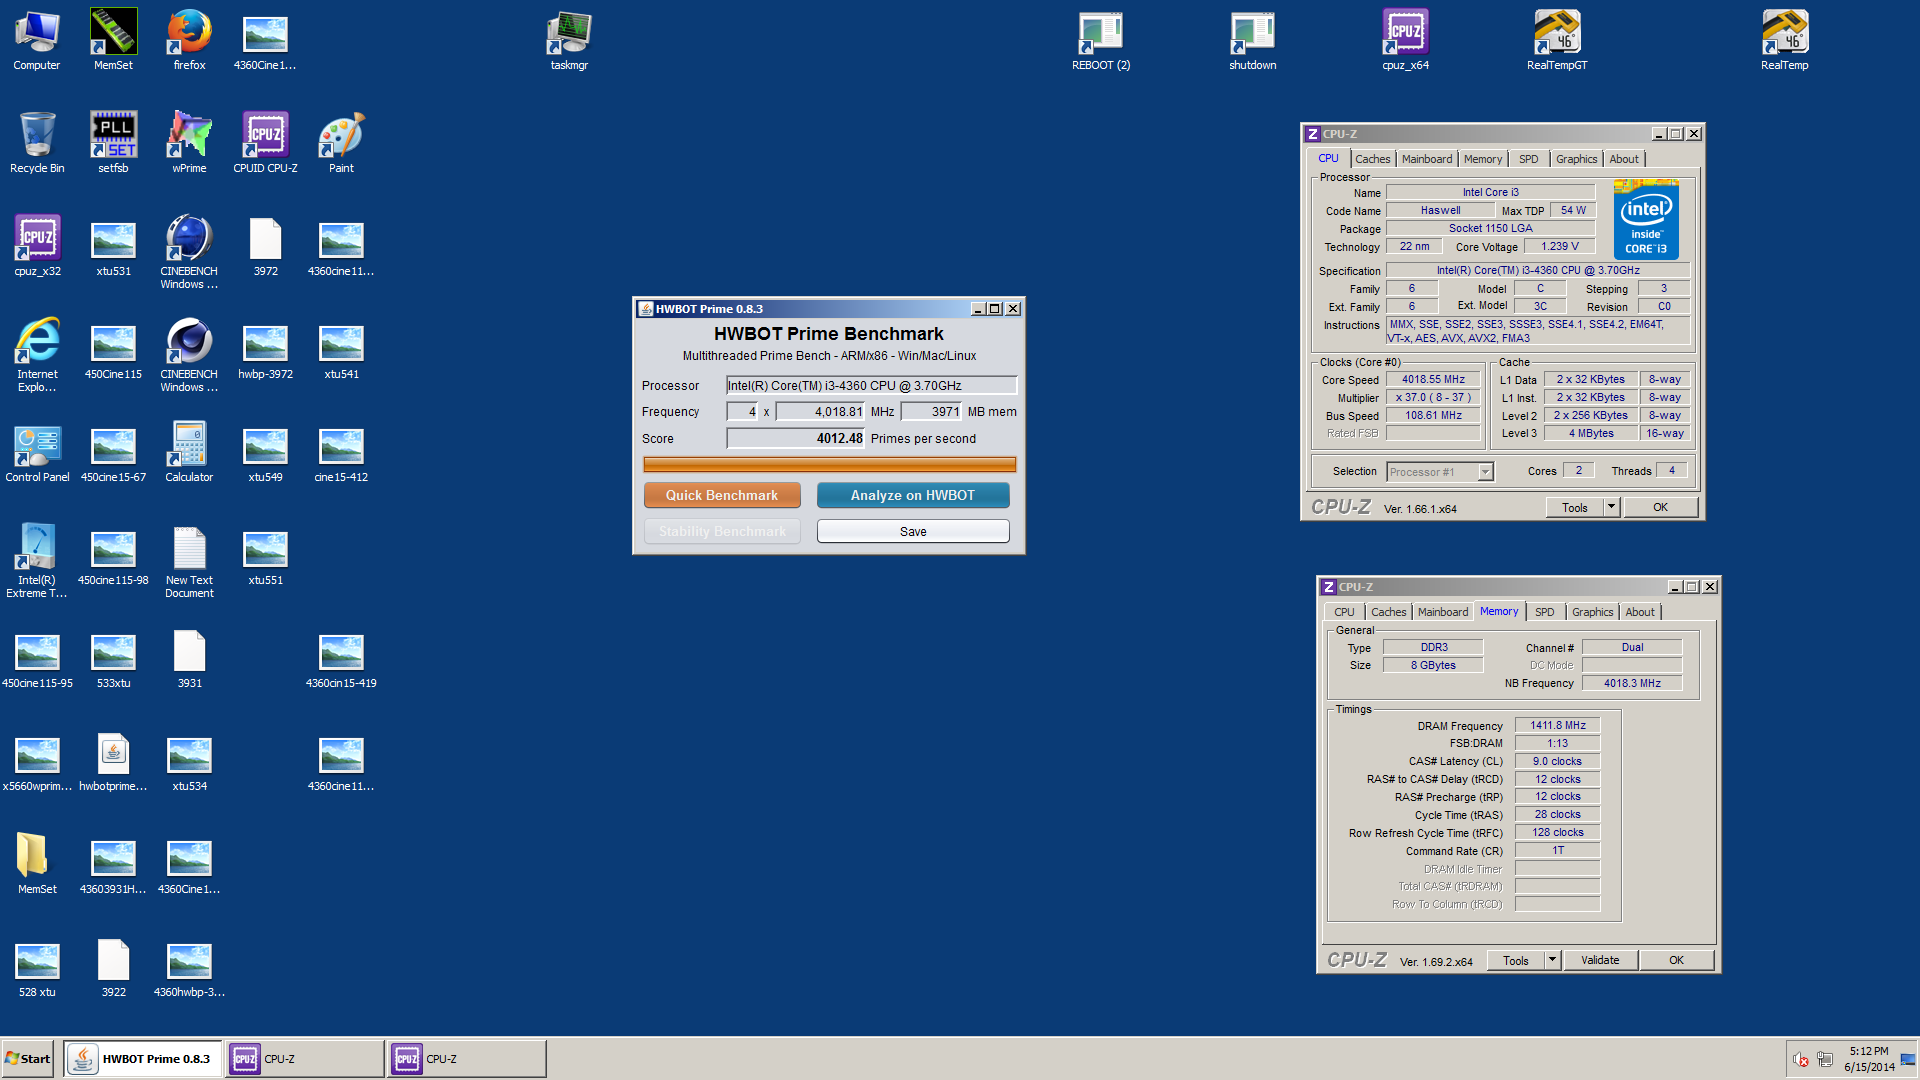This screenshot has height=1080, width=1920.
Task: Click the Intel Core i3 logo badge
Action: pyautogui.click(x=1646, y=219)
